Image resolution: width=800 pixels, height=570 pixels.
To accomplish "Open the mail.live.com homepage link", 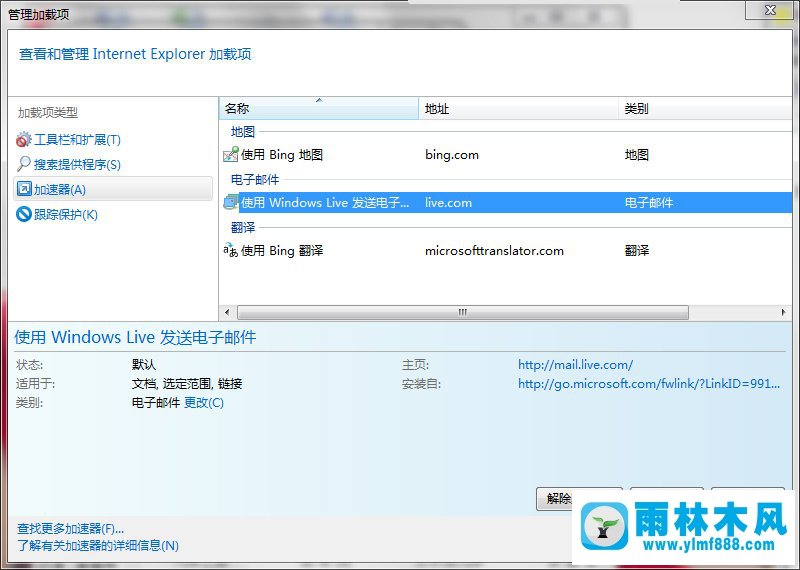I will pyautogui.click(x=575, y=365).
